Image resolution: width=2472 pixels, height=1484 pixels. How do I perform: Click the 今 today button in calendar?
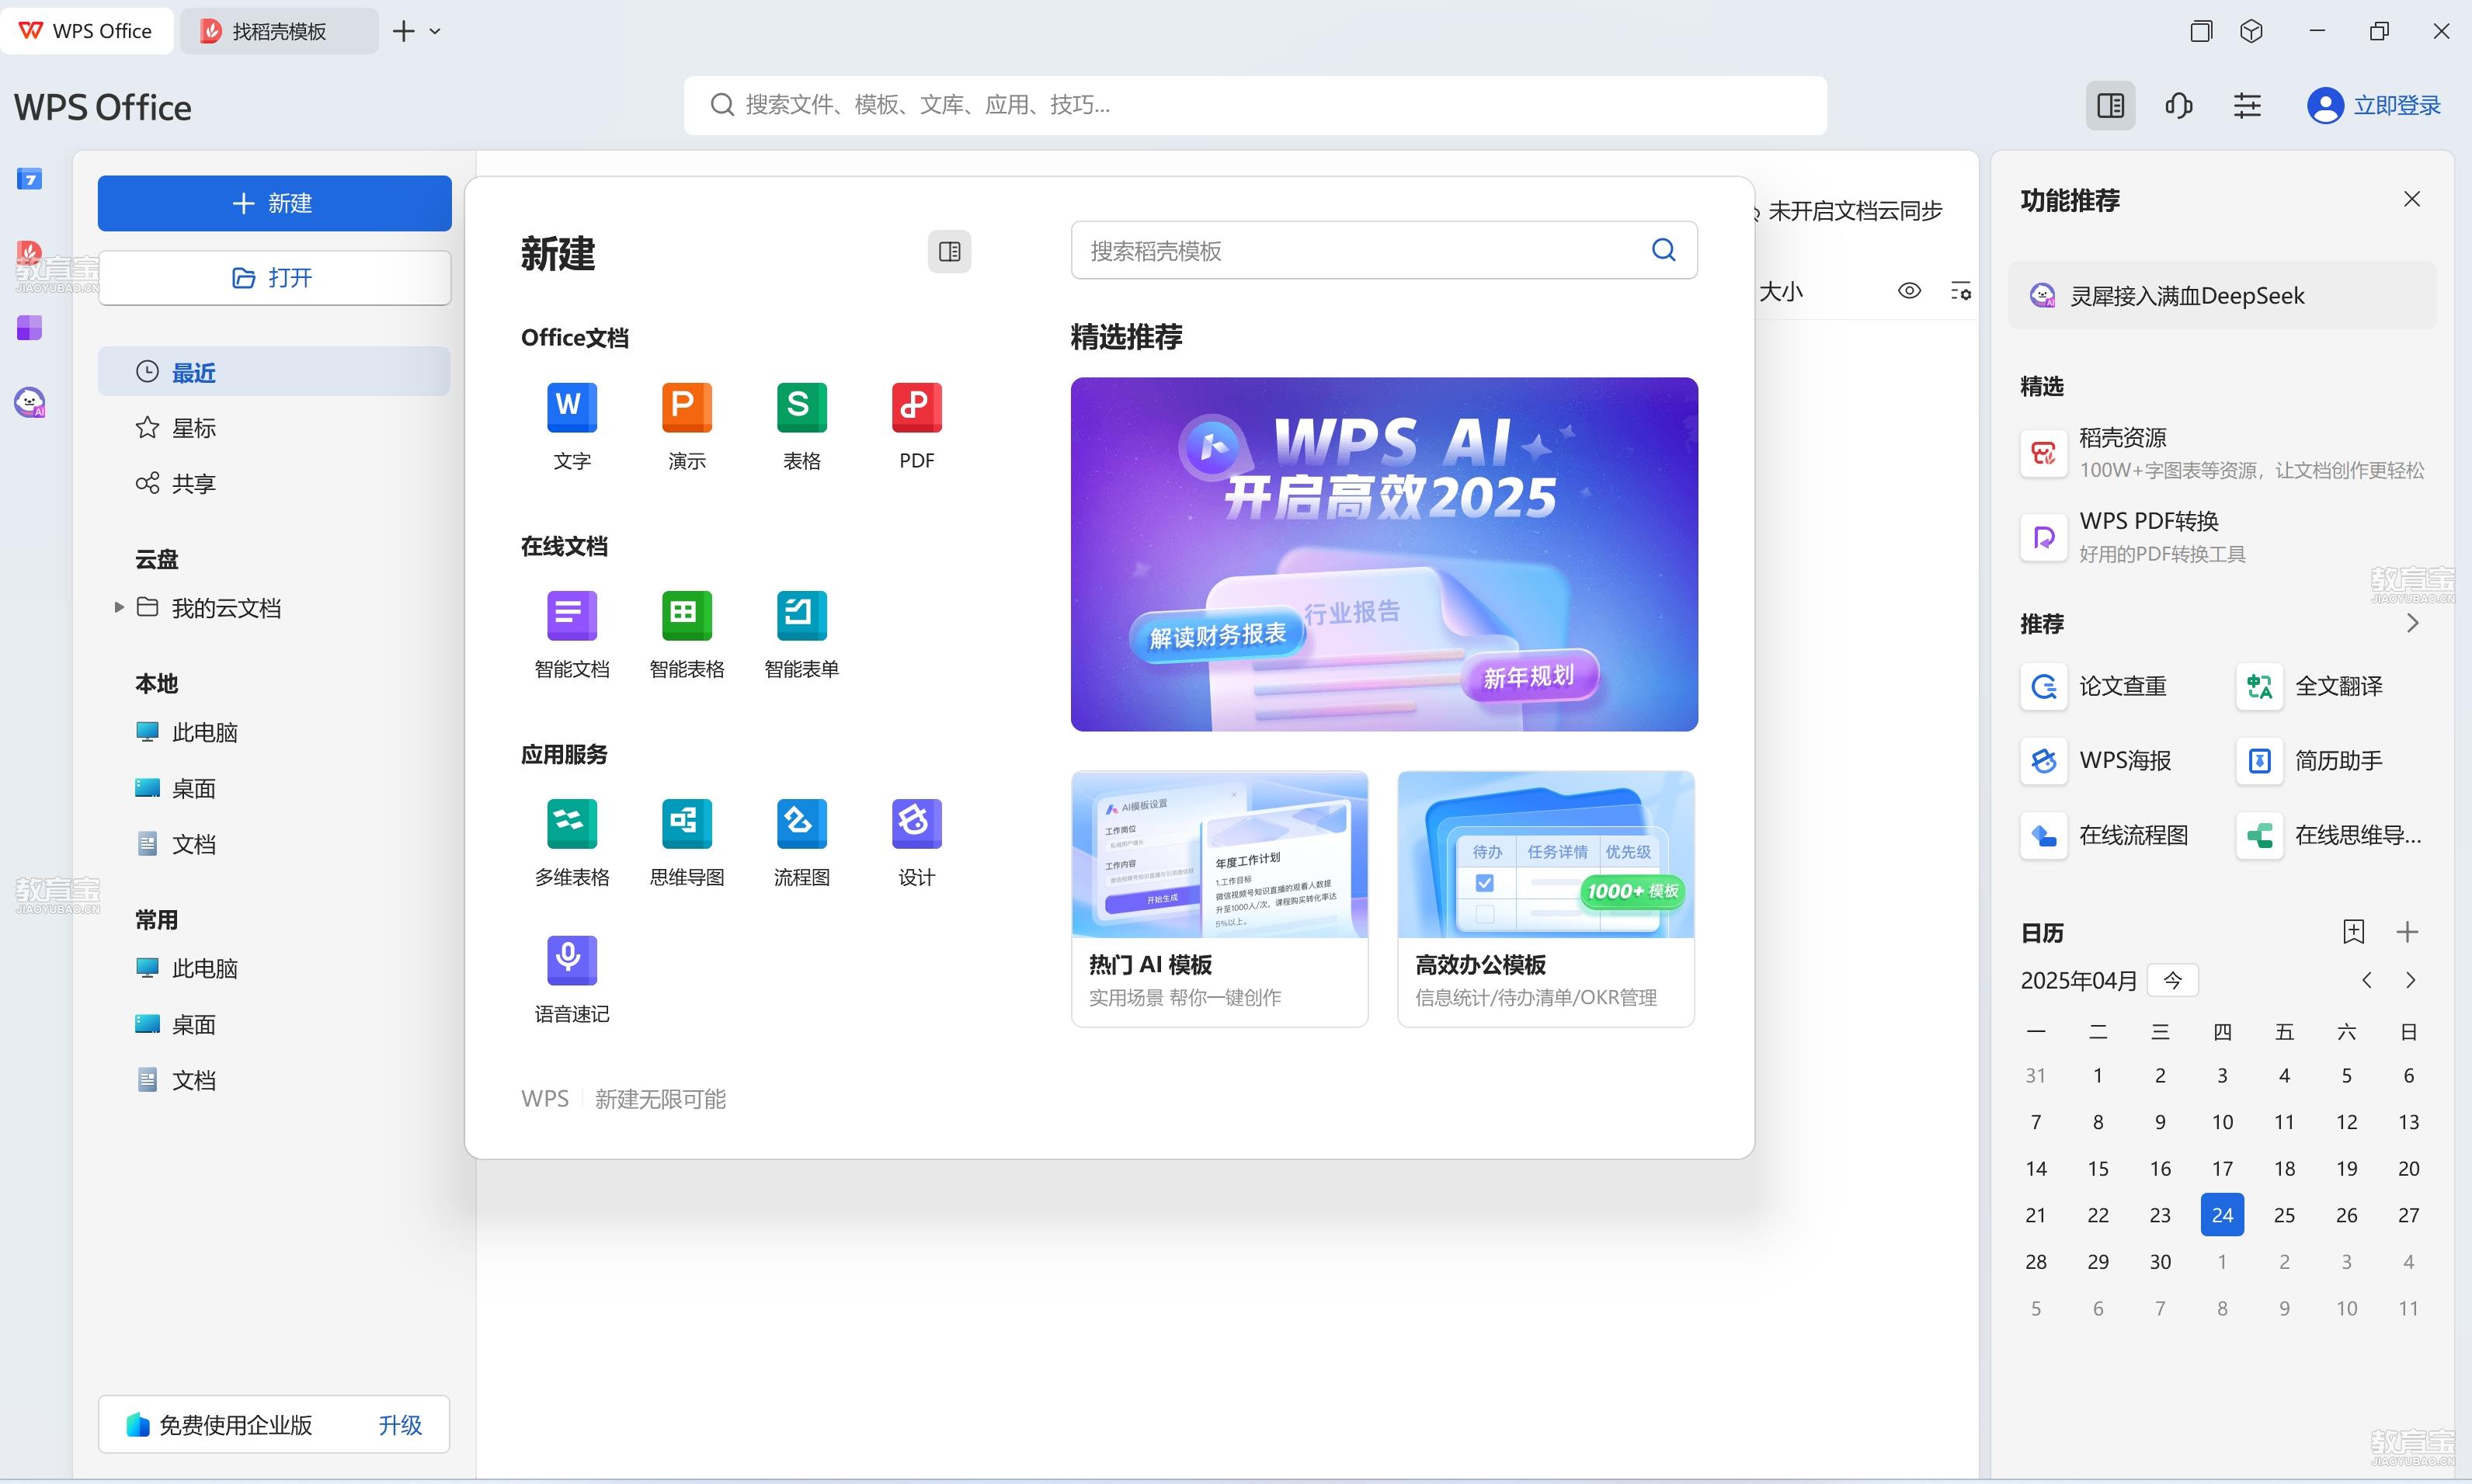(x=2173, y=980)
